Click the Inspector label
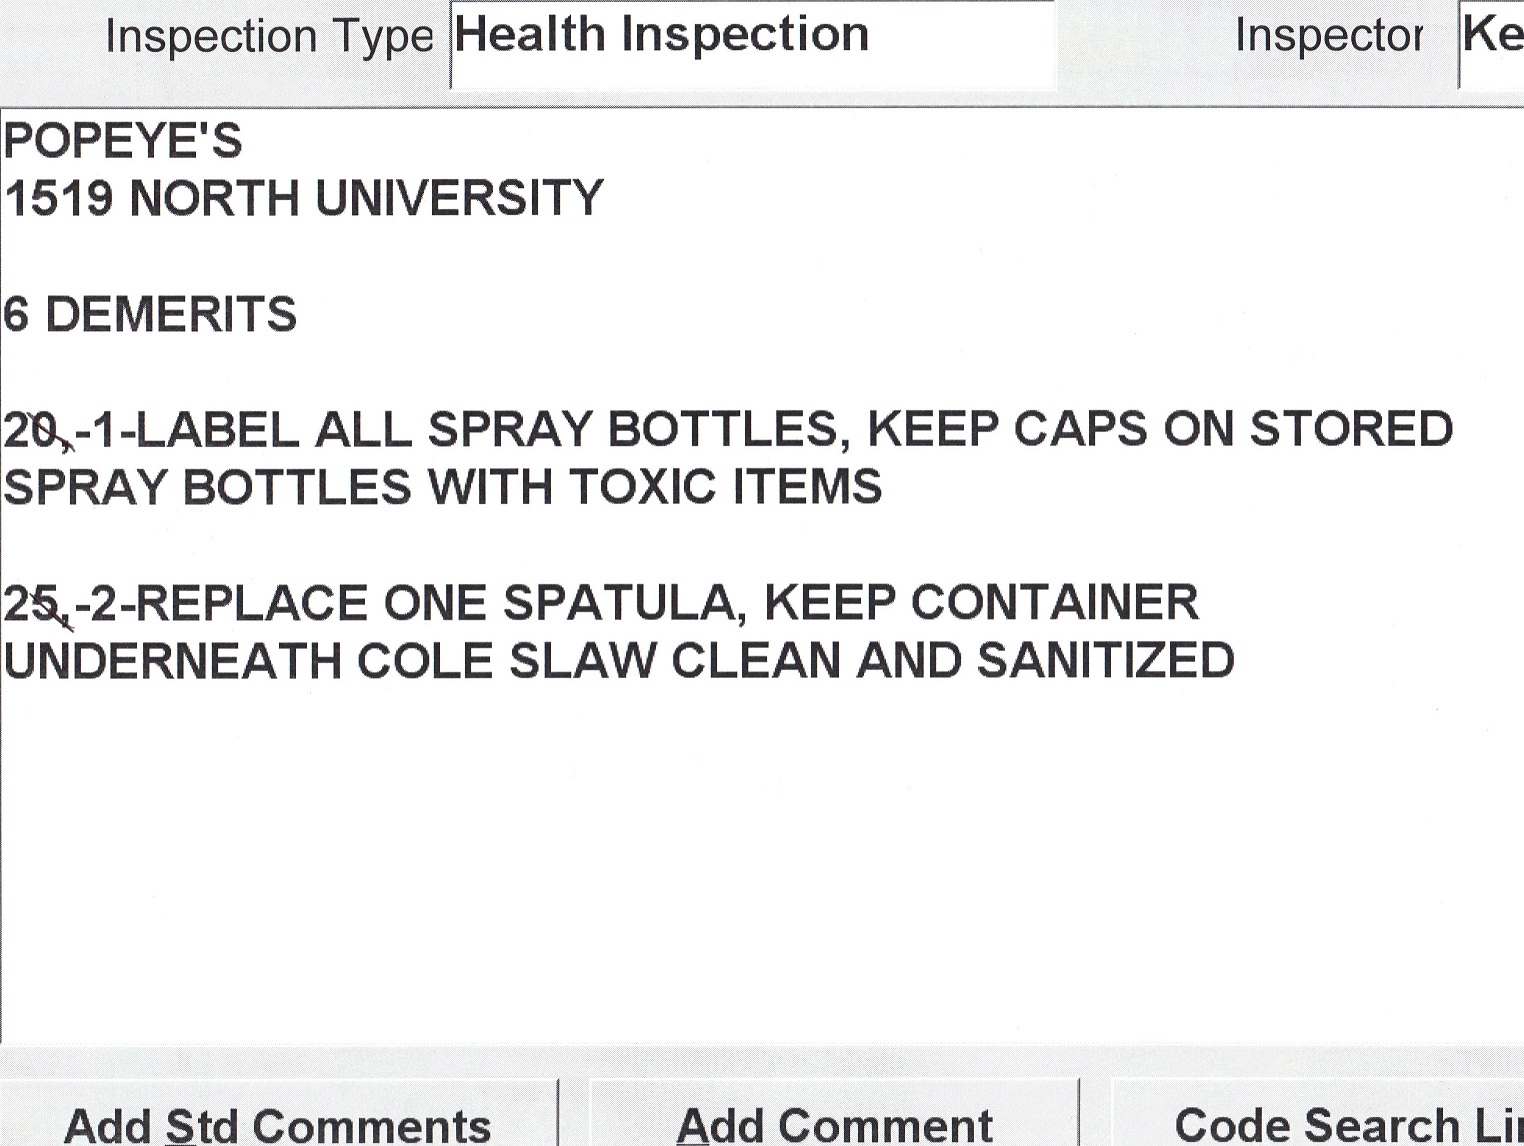 (x=1328, y=36)
